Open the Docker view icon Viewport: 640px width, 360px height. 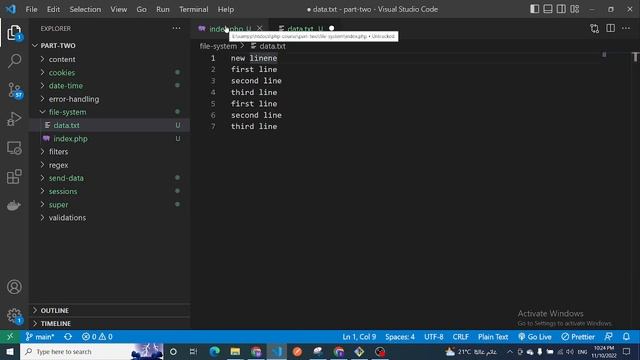14,205
